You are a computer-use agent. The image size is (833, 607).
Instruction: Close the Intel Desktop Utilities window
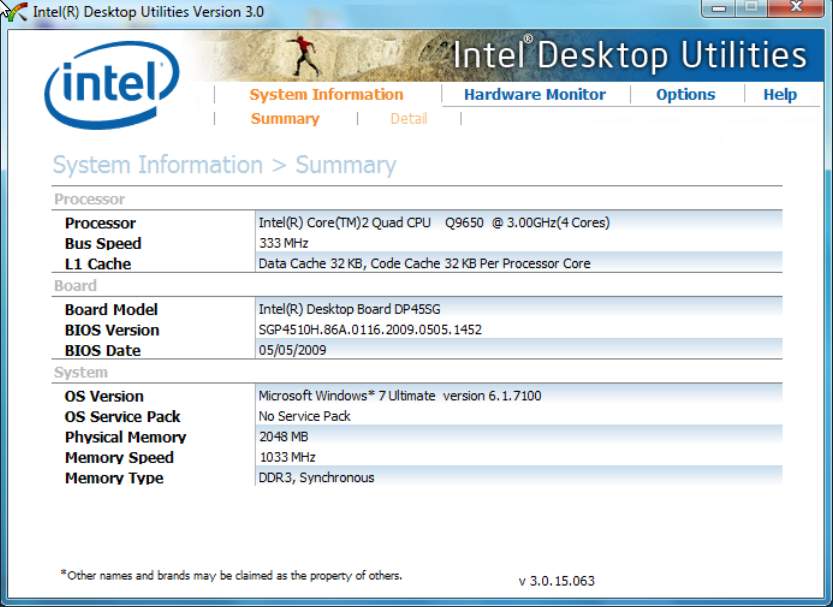pos(795,8)
